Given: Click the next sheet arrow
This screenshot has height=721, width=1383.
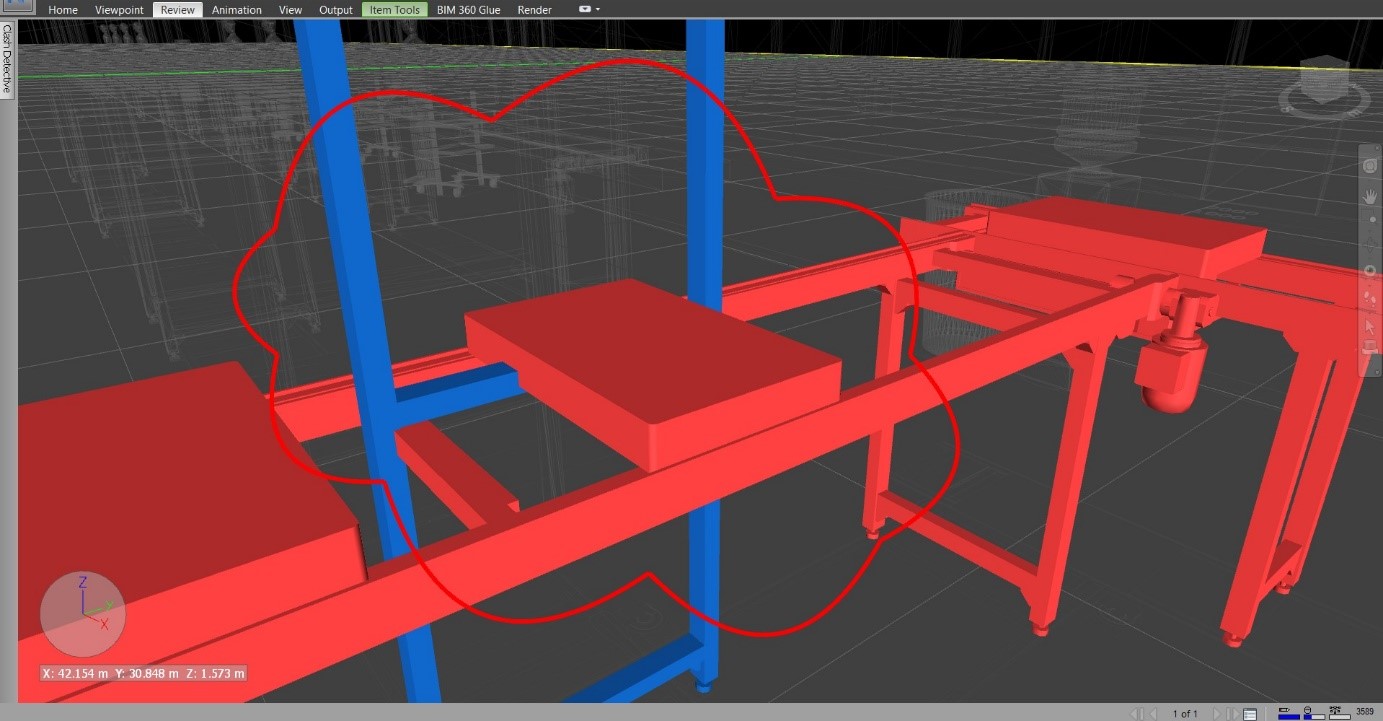Looking at the screenshot, I should [1217, 713].
